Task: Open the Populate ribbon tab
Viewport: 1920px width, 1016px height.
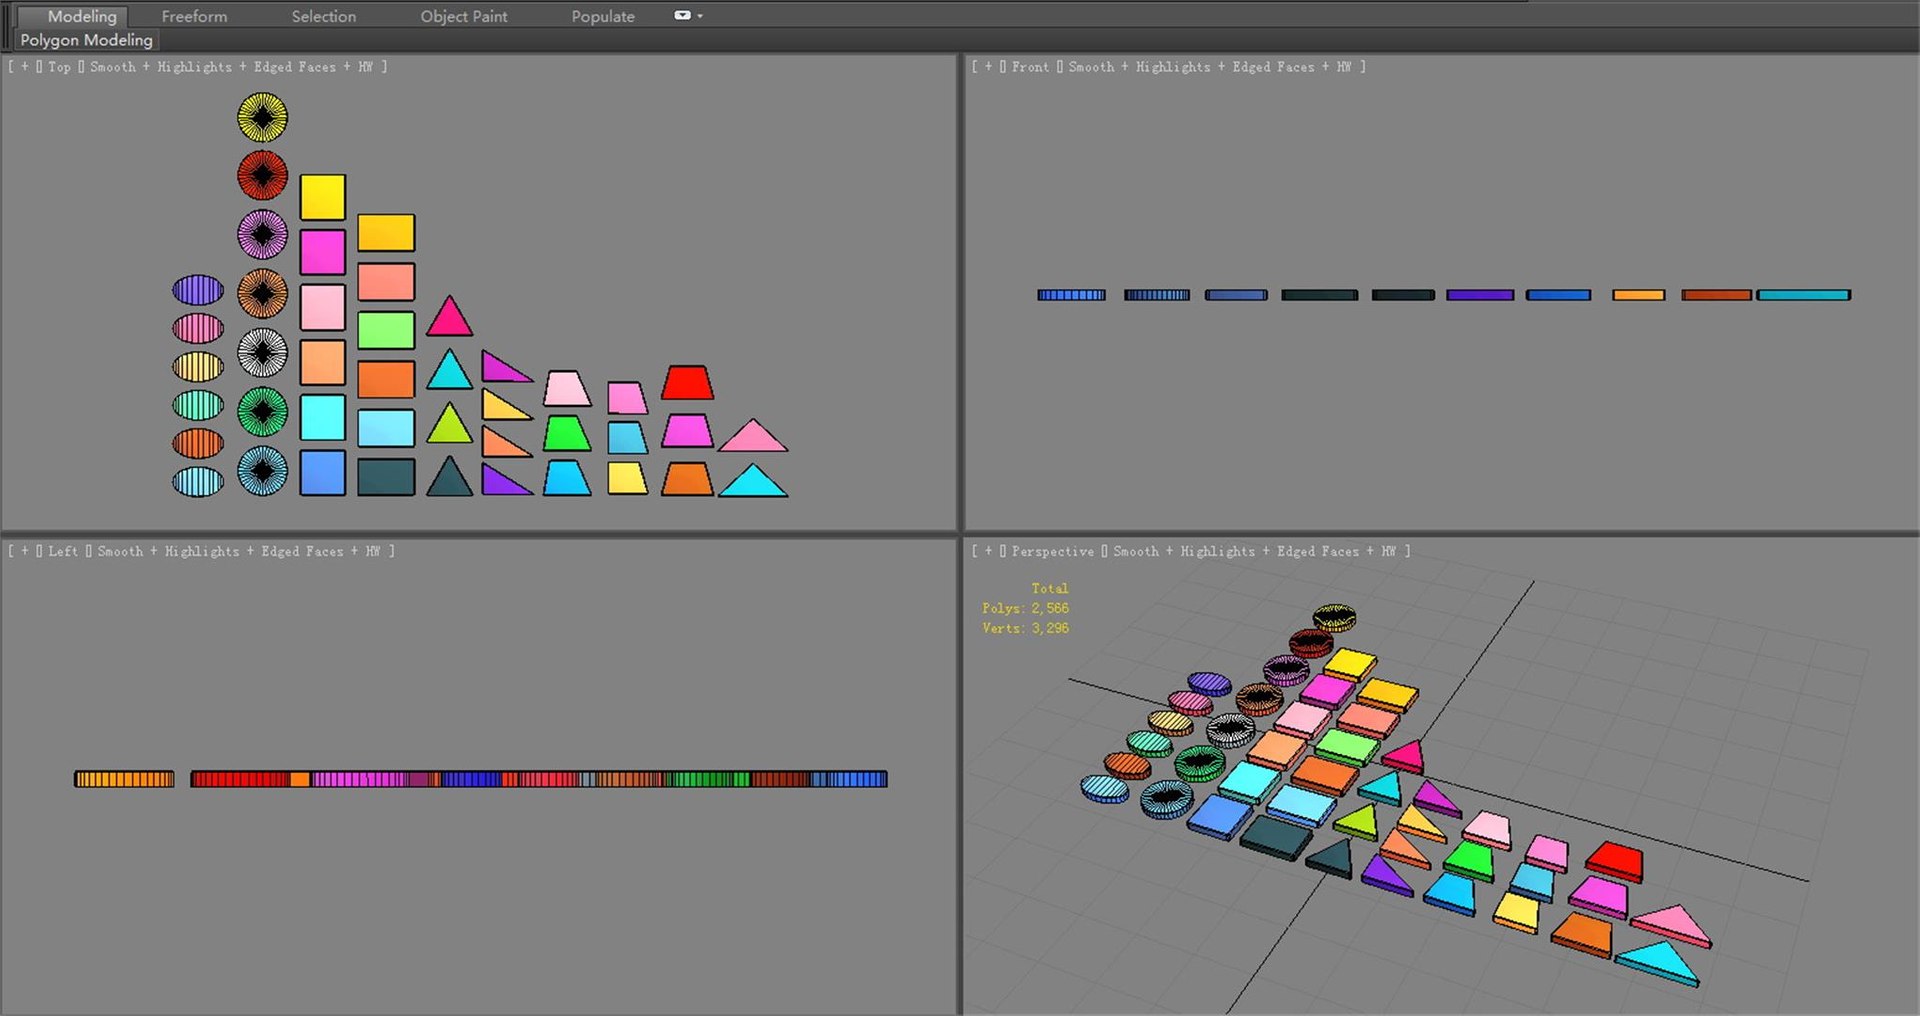Action: (x=603, y=16)
